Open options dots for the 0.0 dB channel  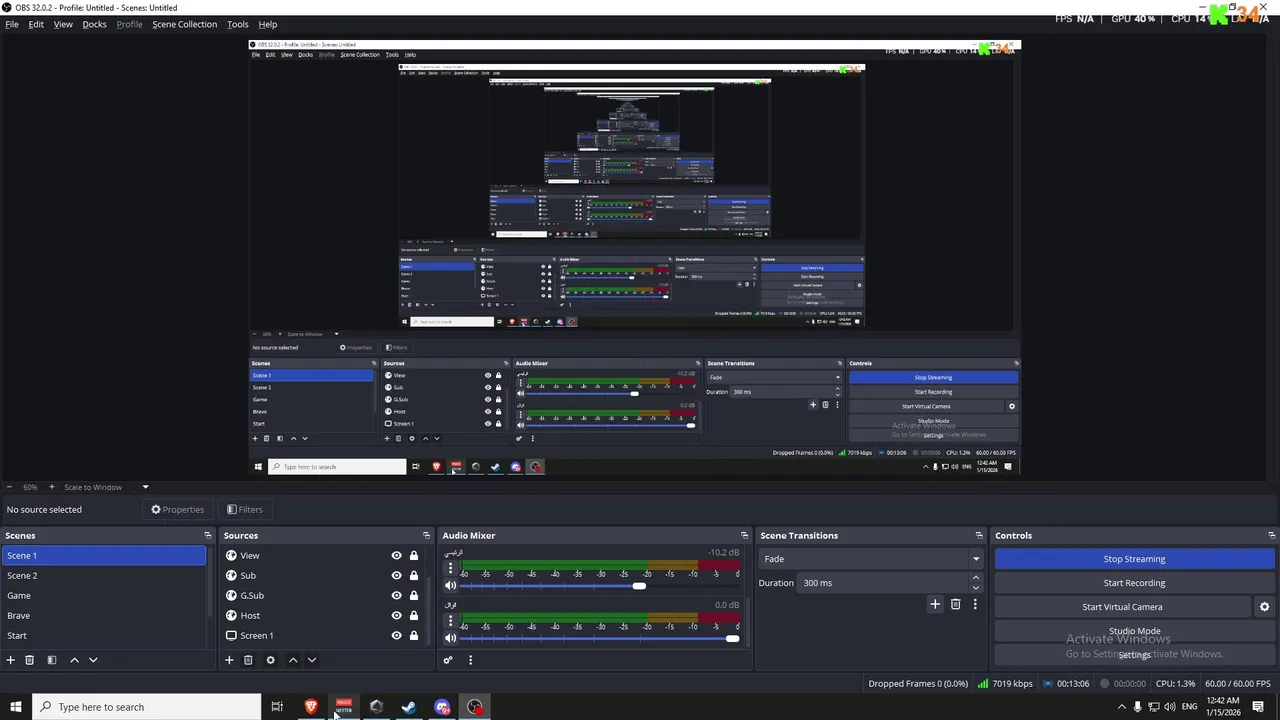click(450, 620)
